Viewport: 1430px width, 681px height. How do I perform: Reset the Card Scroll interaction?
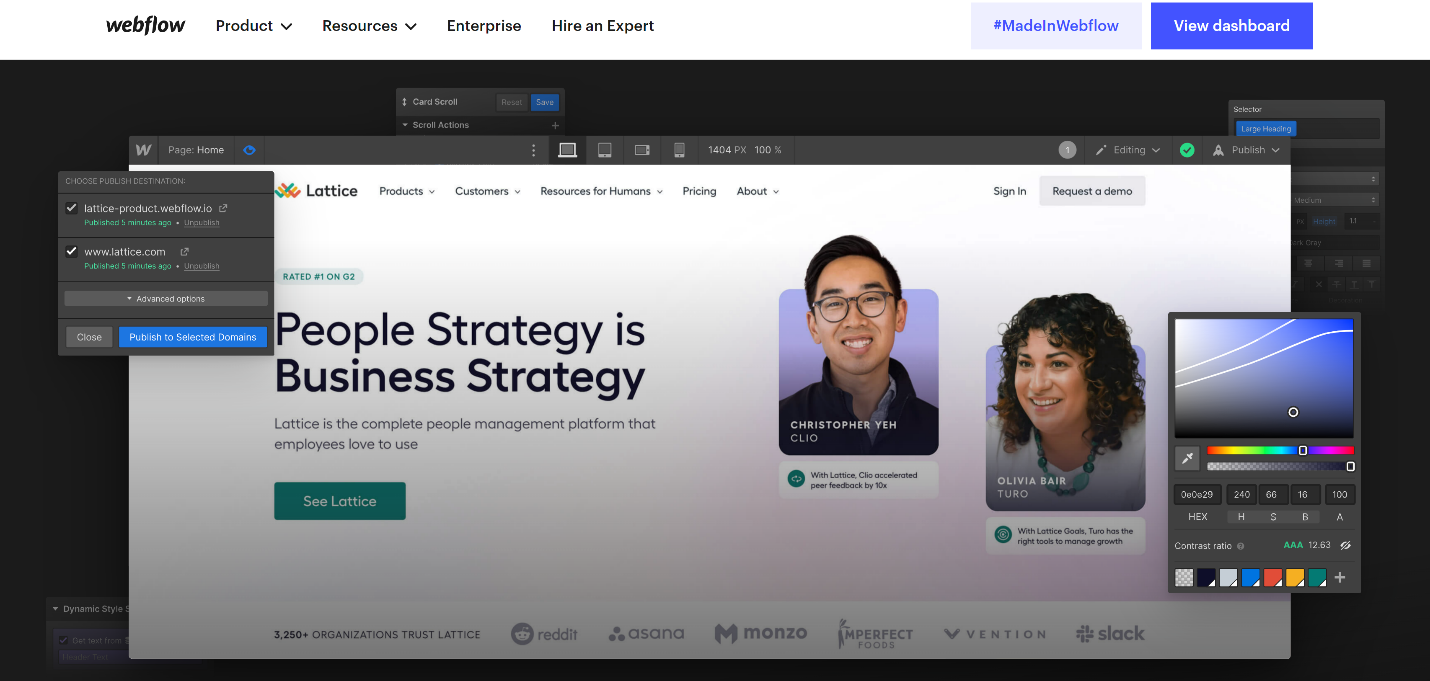click(x=512, y=102)
